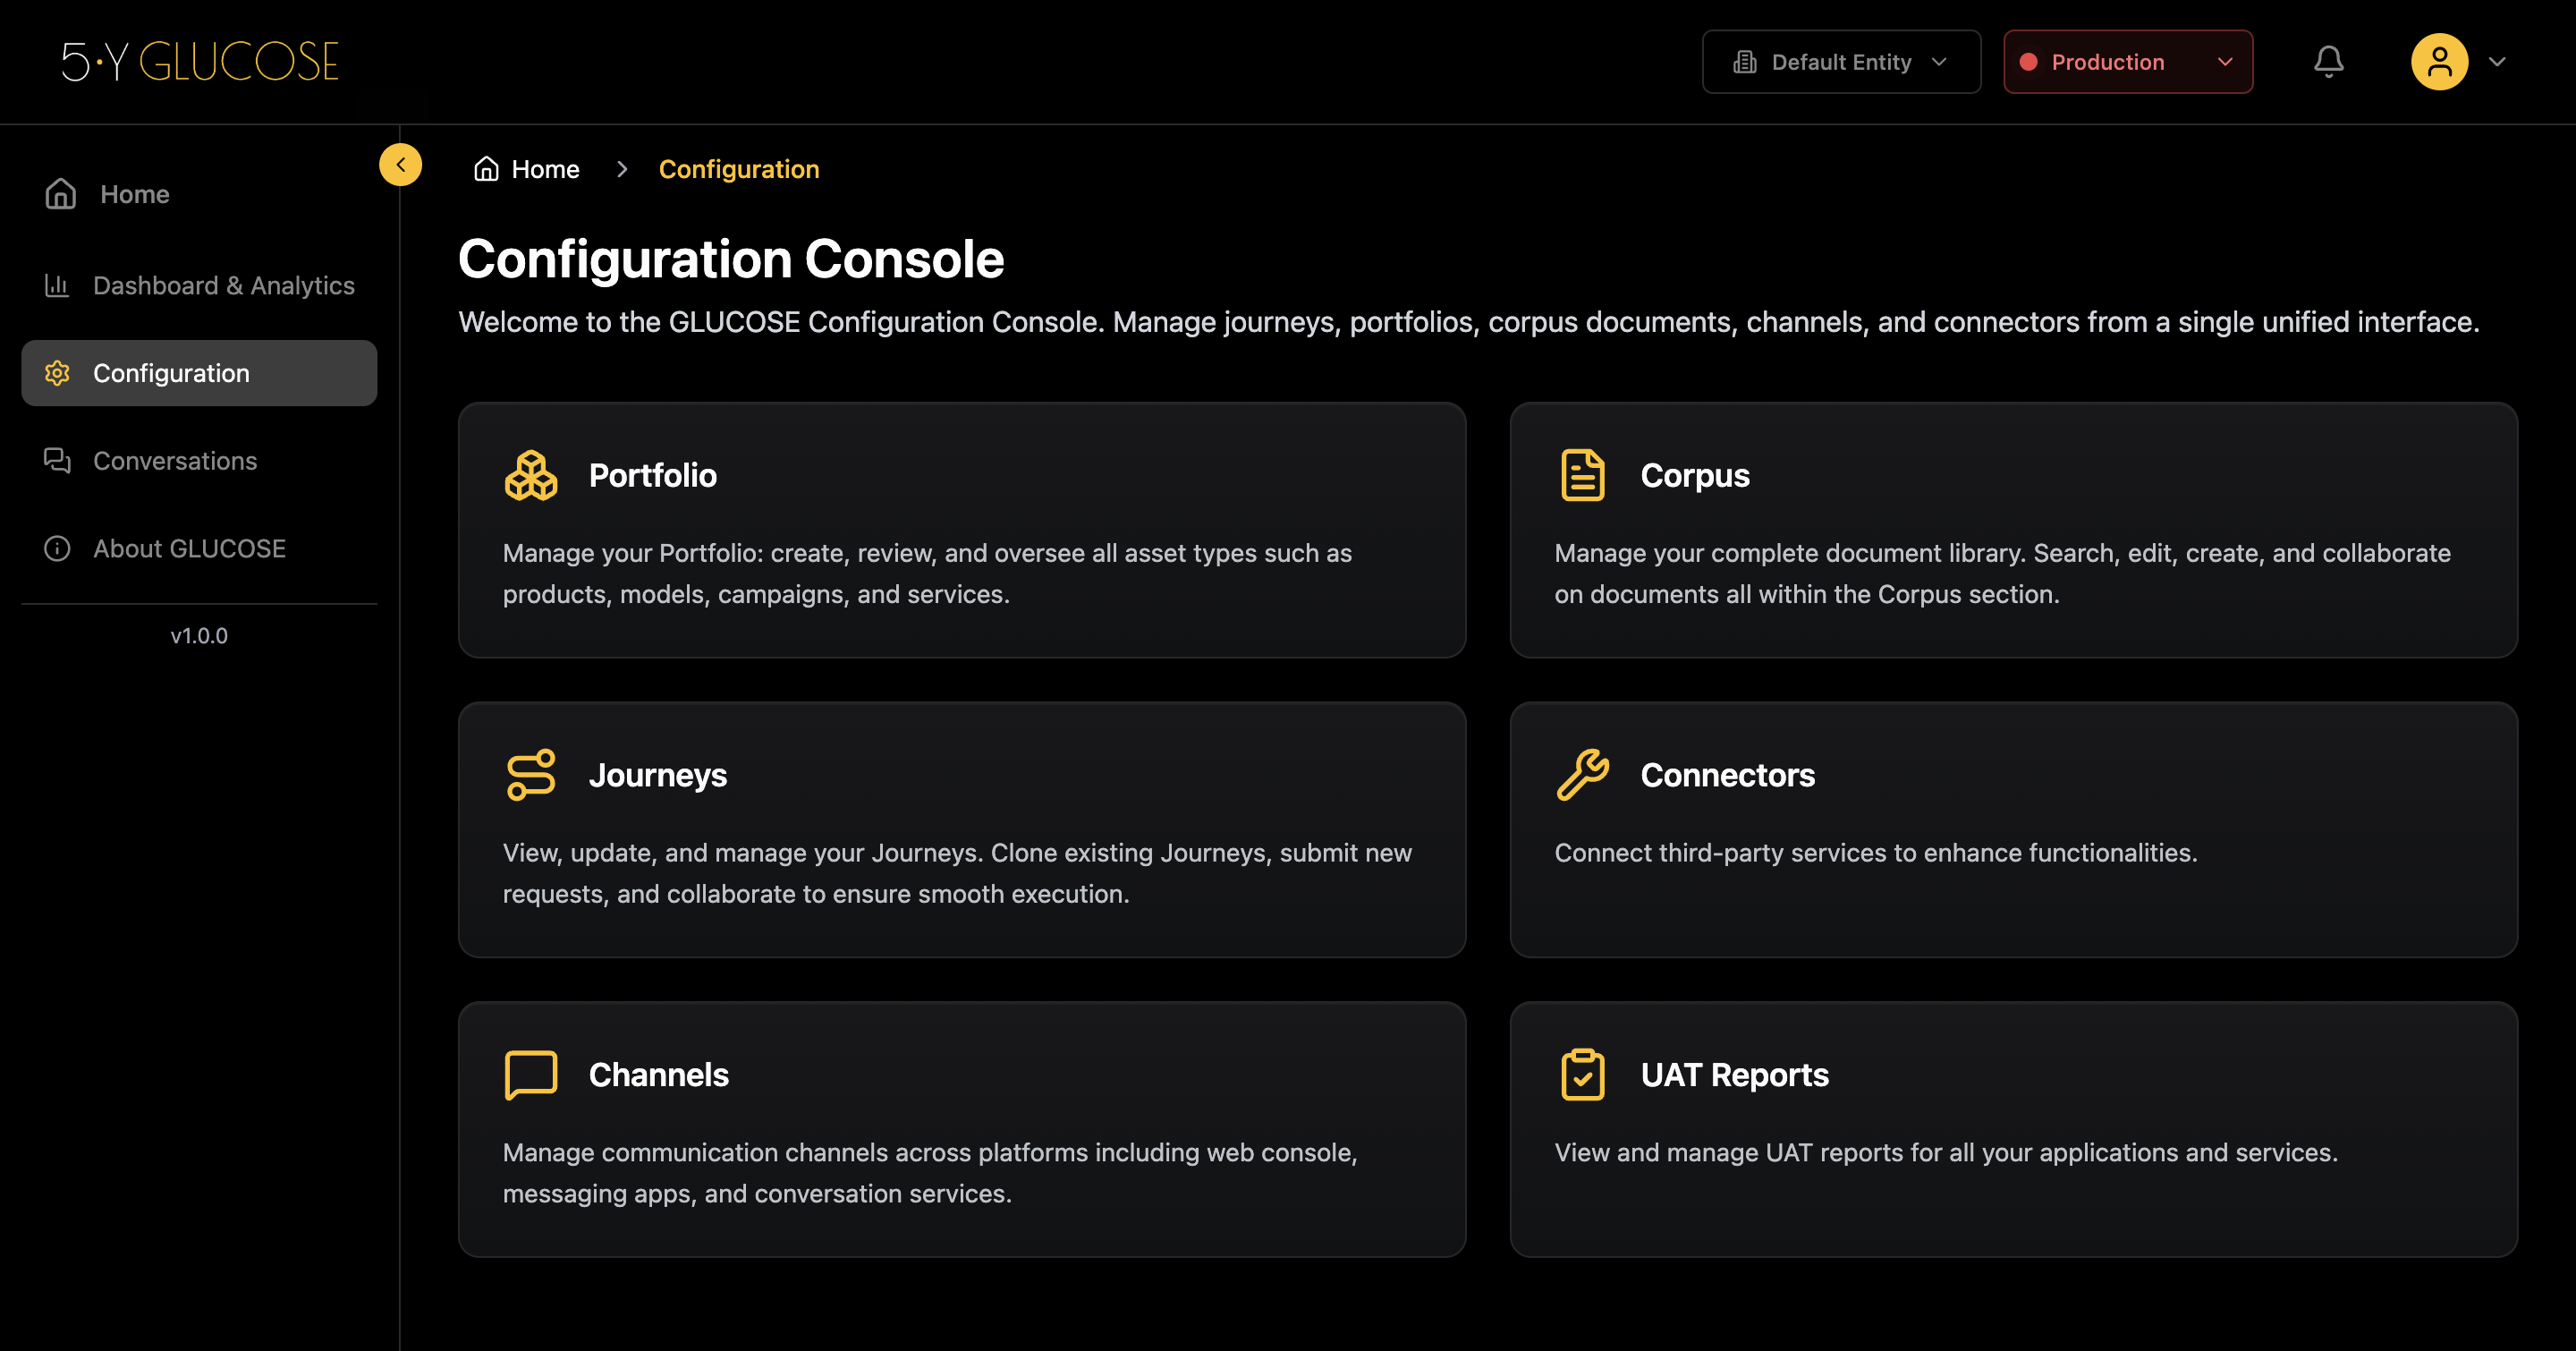The height and width of the screenshot is (1351, 2576).
Task: Open notifications bell icon
Action: [x=2328, y=62]
